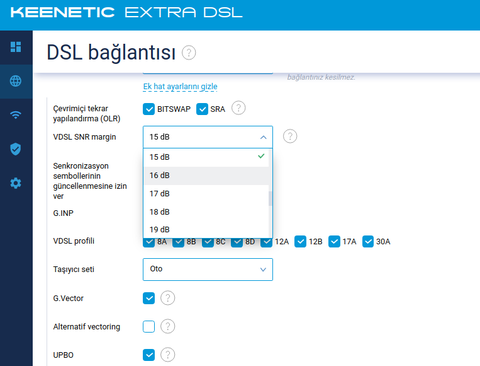Screen dimensions: 480x366
Task: Toggle the SRA checkbox
Action: (x=202, y=109)
